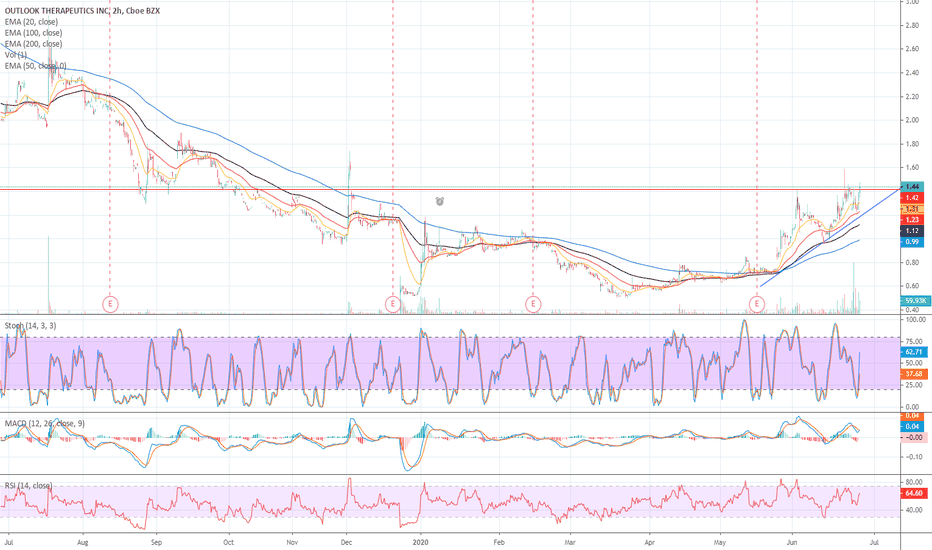This screenshot has width=932, height=550.
Task: Click the 2.80 price axis label
Action: point(912,26)
